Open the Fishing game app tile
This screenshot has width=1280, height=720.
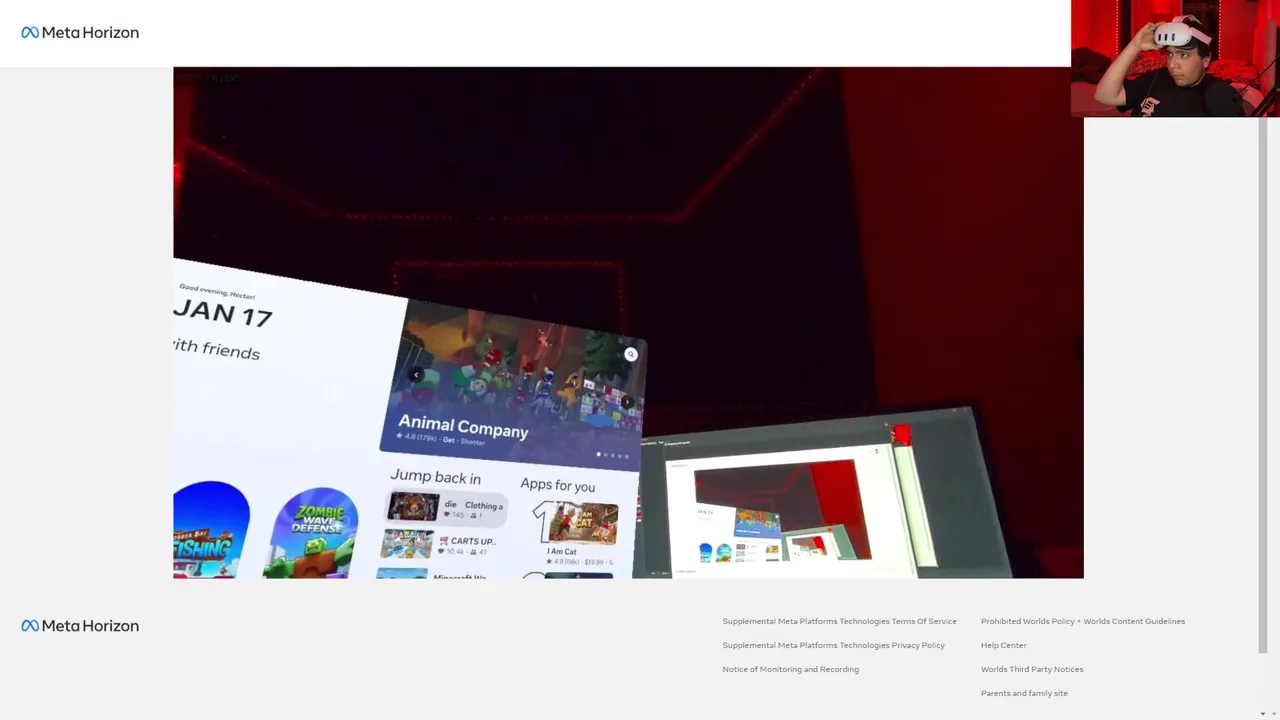pyautogui.click(x=210, y=530)
